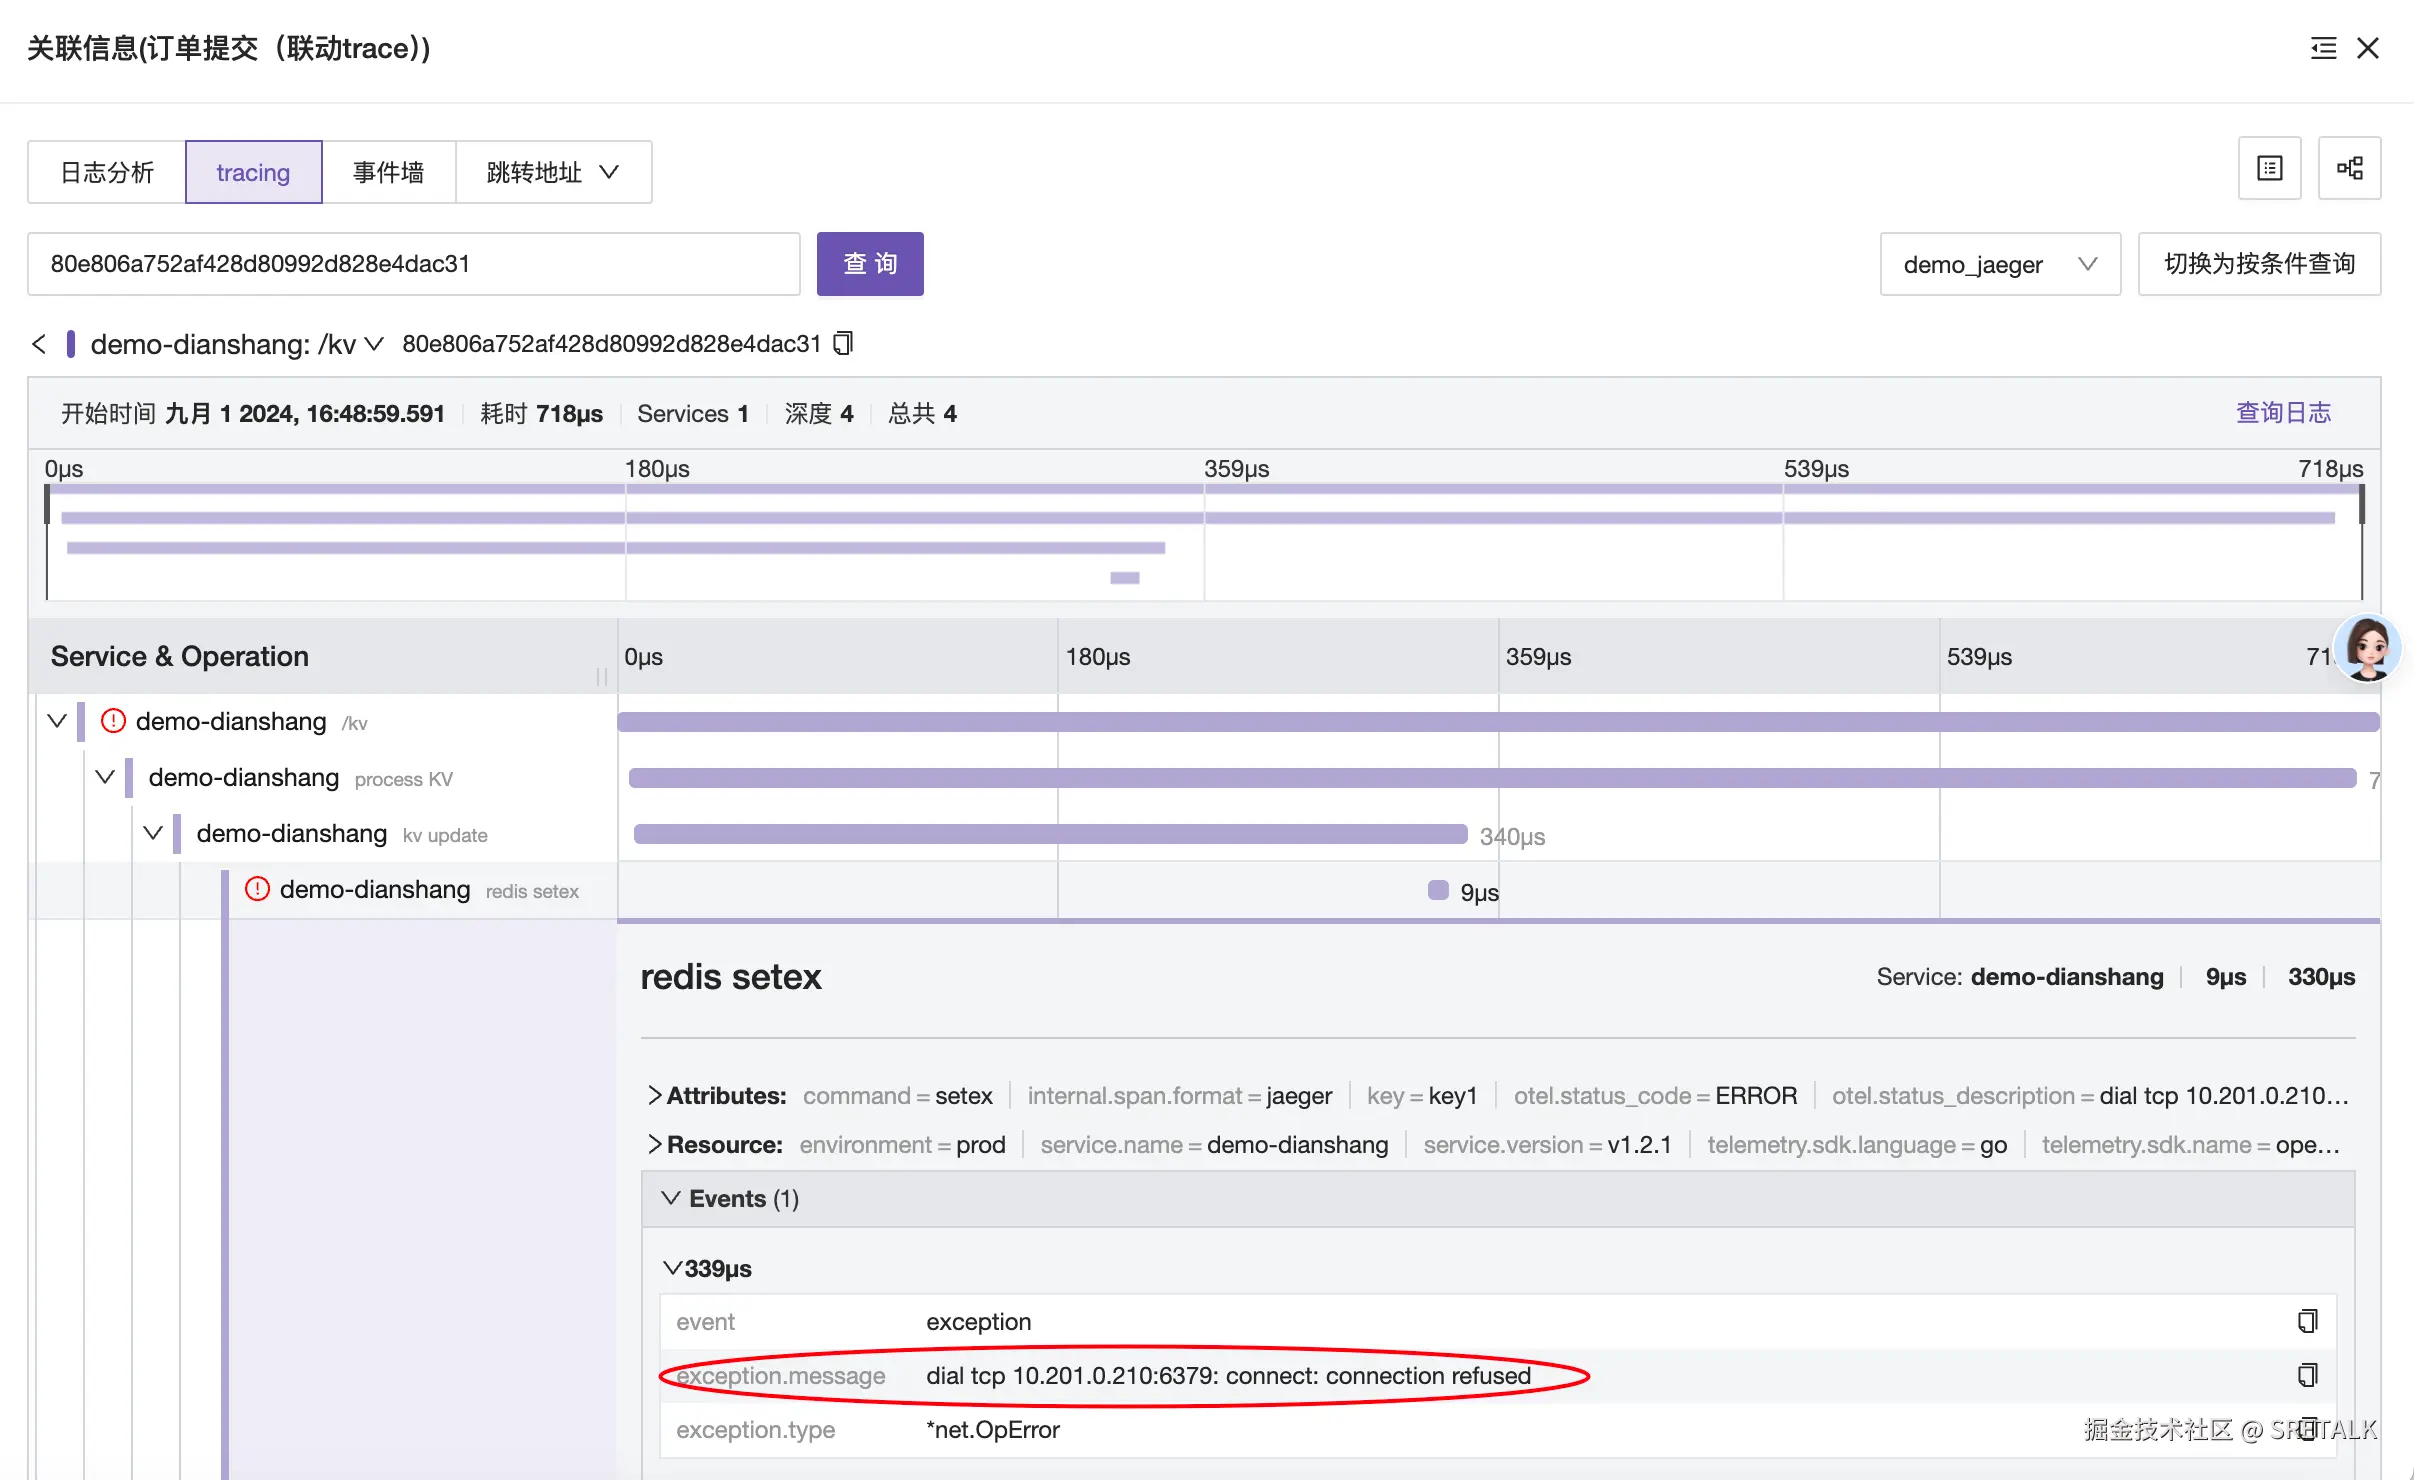2414x1480 pixels.
Task: Switch to the 日志分析 tab
Action: click(107, 172)
